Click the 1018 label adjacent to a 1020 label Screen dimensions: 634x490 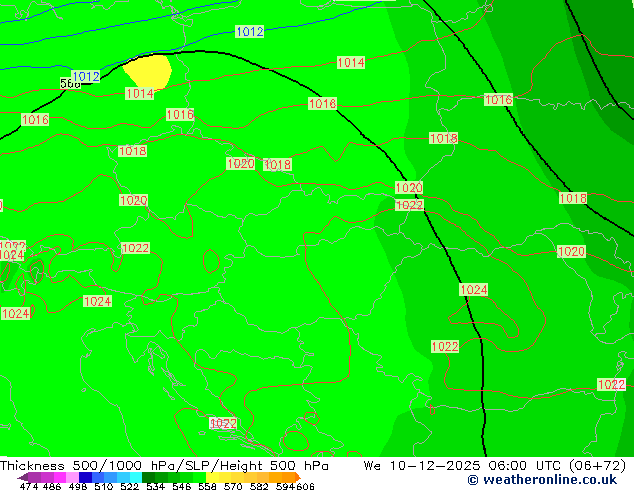tap(277, 165)
